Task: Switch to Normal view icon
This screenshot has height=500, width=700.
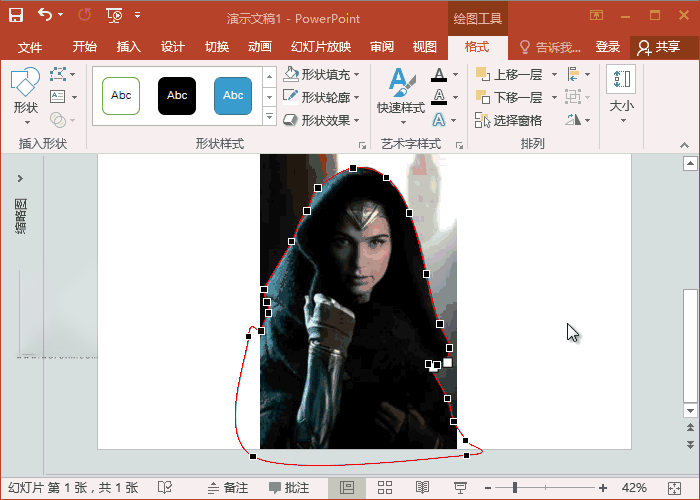Action: click(x=346, y=488)
